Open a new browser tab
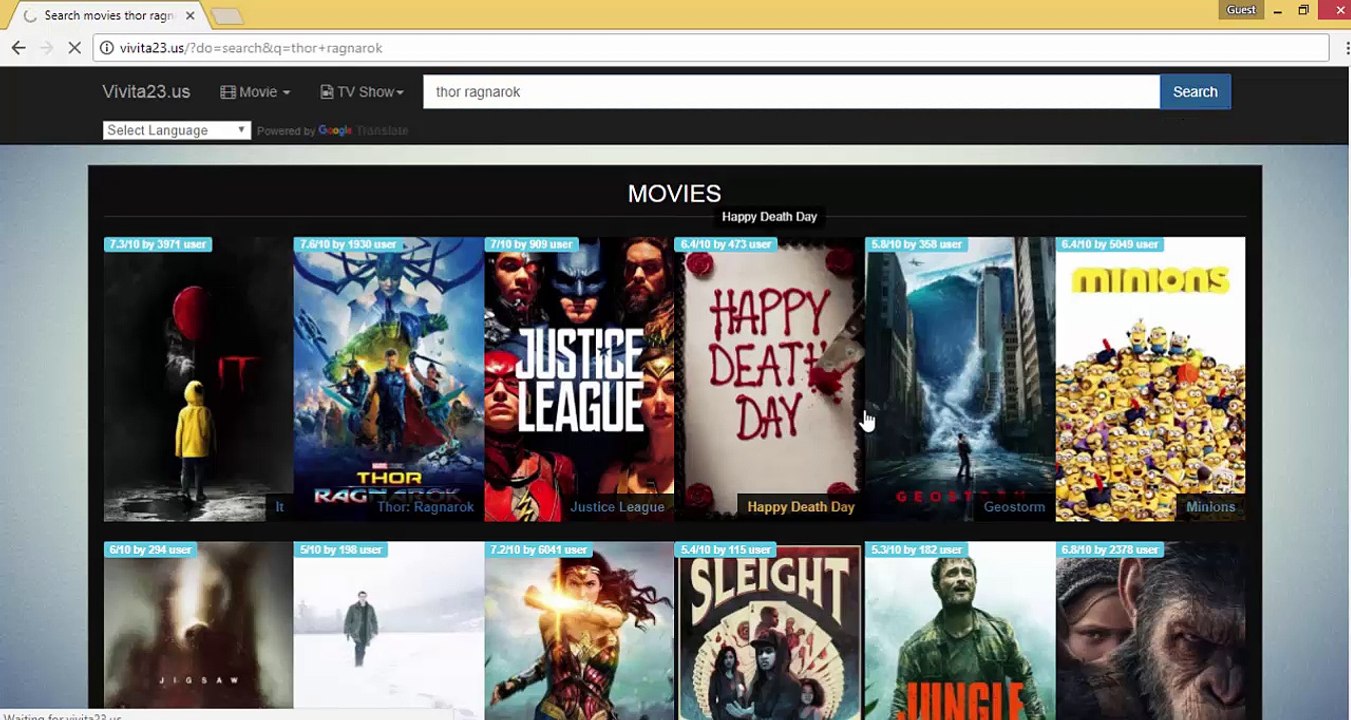Viewport: 1351px width, 720px height. click(227, 16)
